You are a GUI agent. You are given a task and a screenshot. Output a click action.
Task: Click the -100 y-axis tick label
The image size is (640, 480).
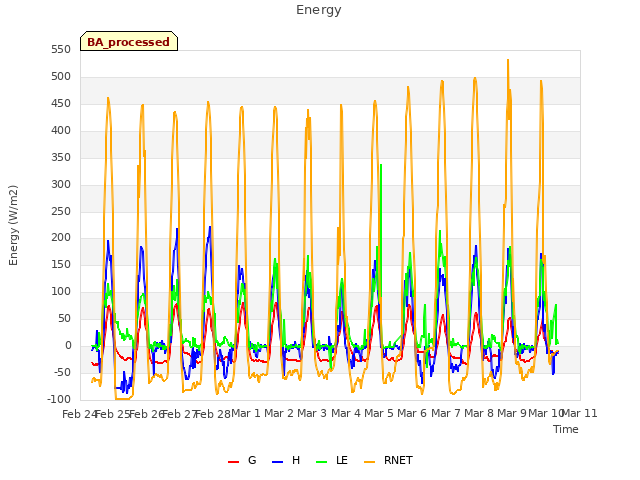point(59,400)
